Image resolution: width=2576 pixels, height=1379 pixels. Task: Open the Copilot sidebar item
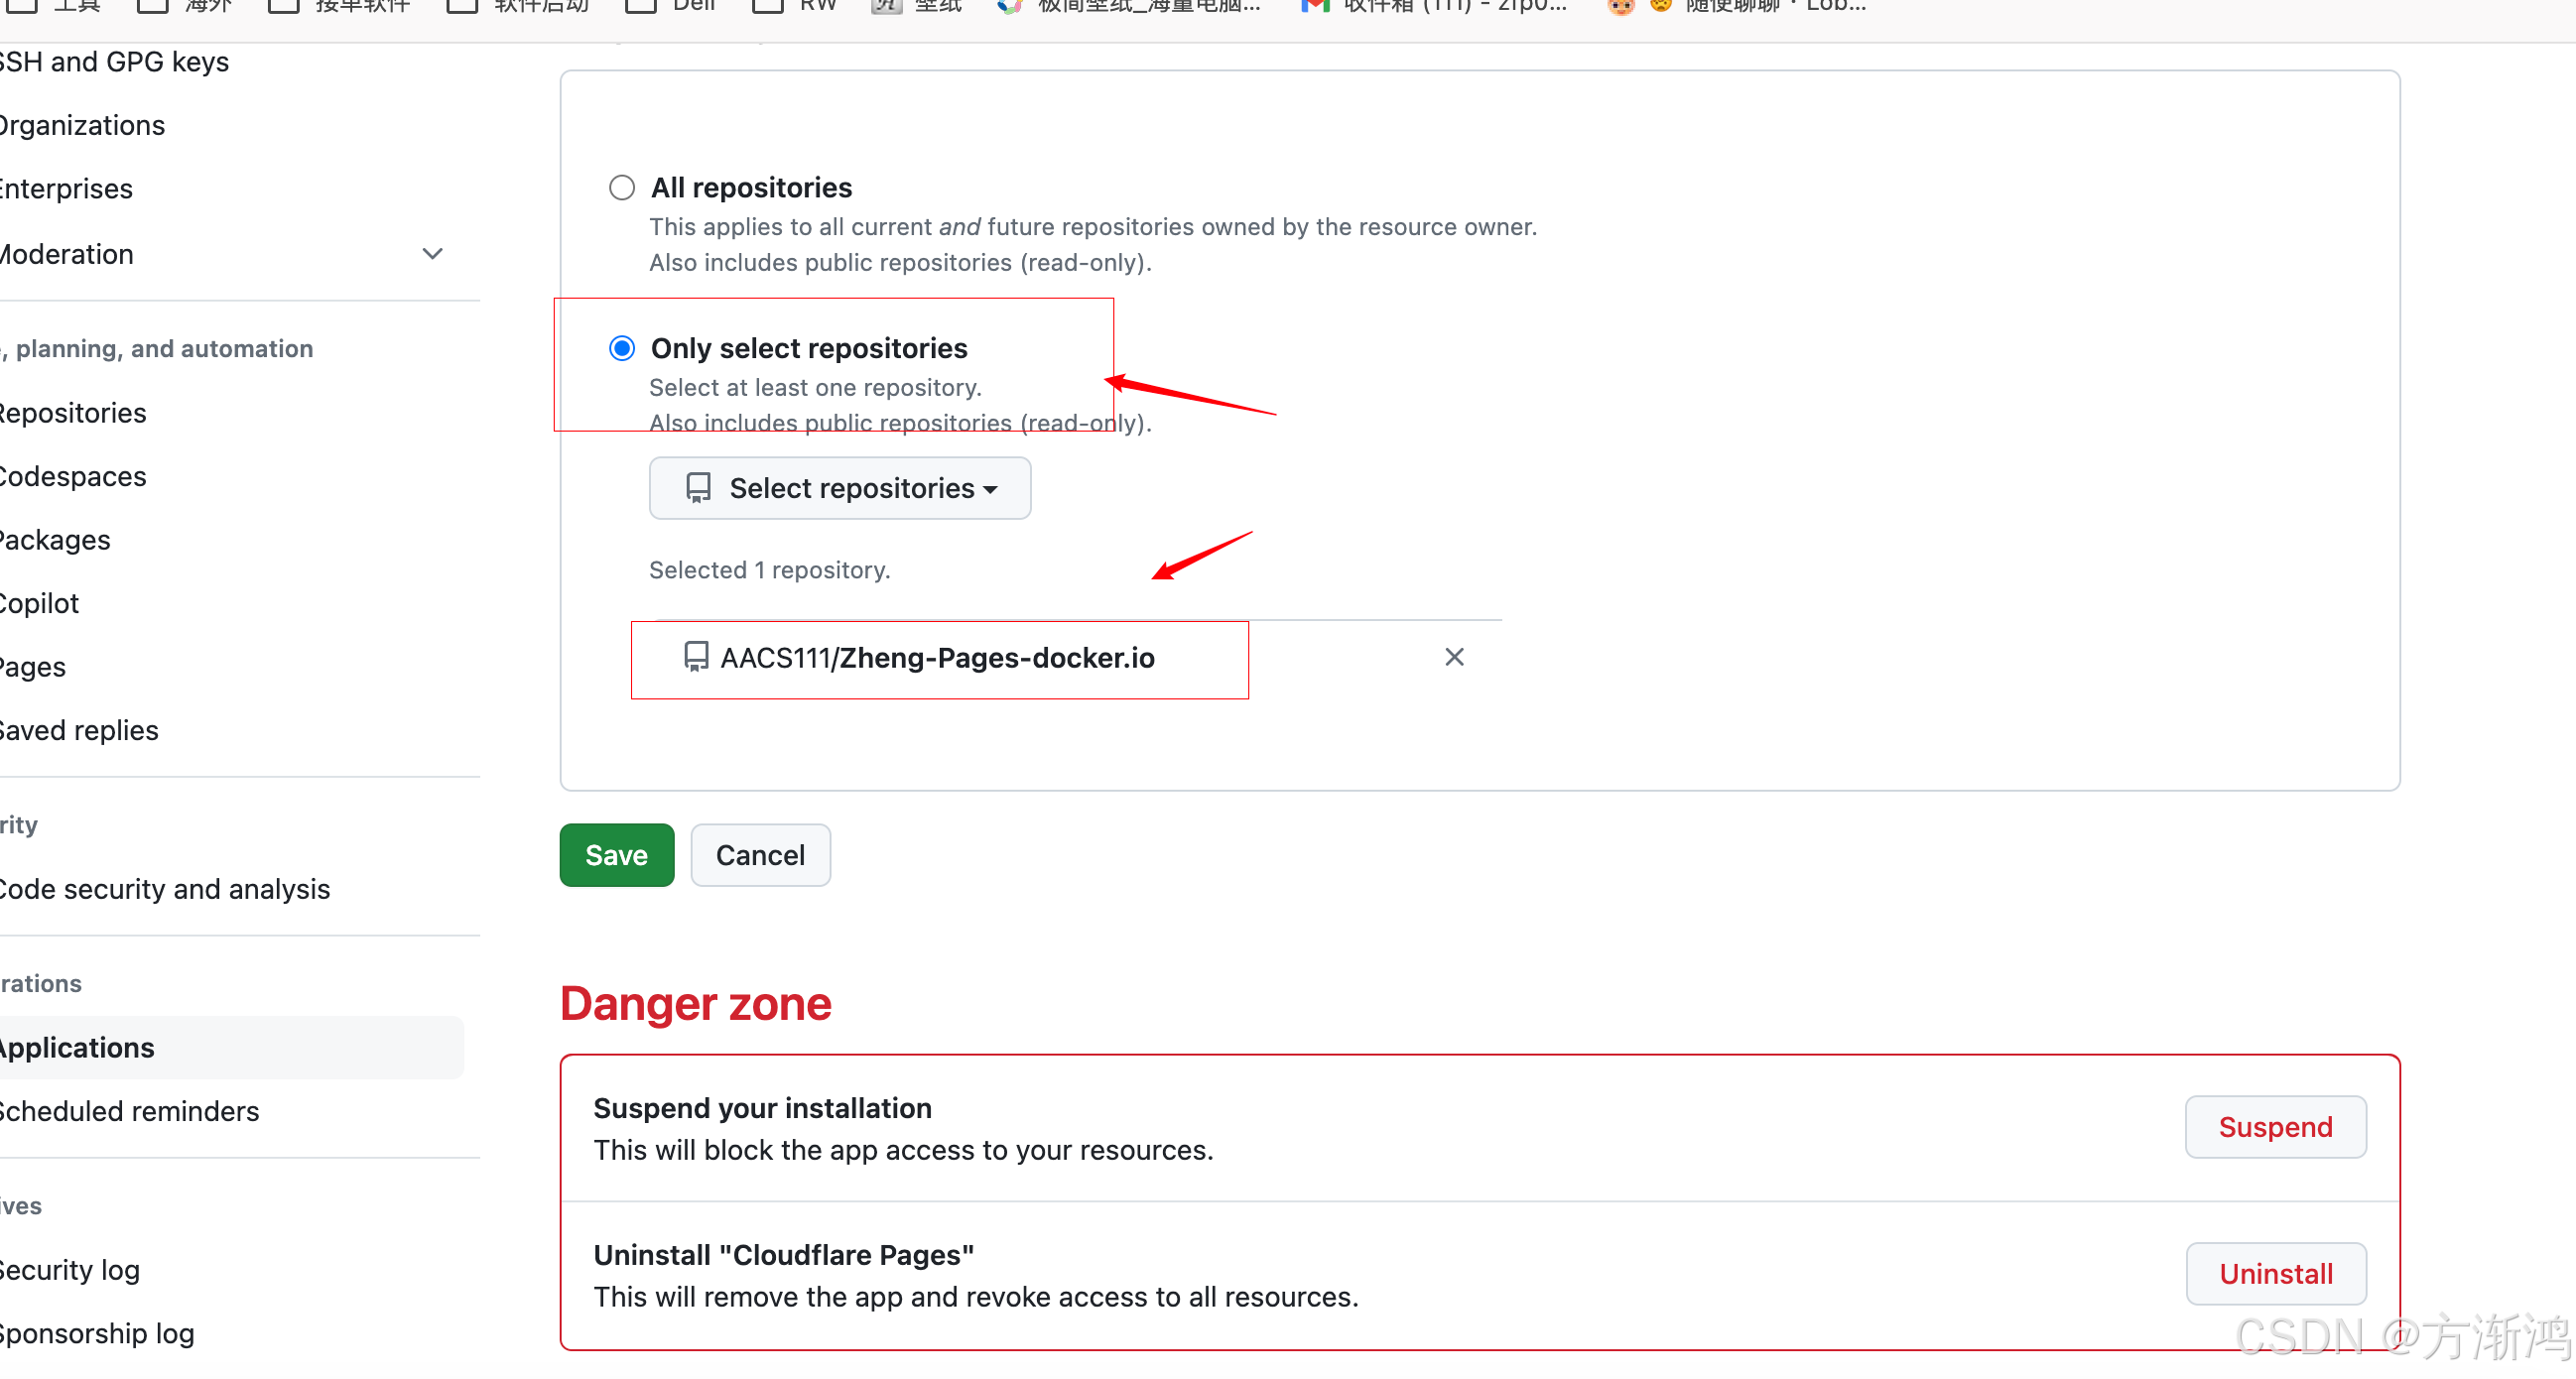pyautogui.click(x=38, y=603)
